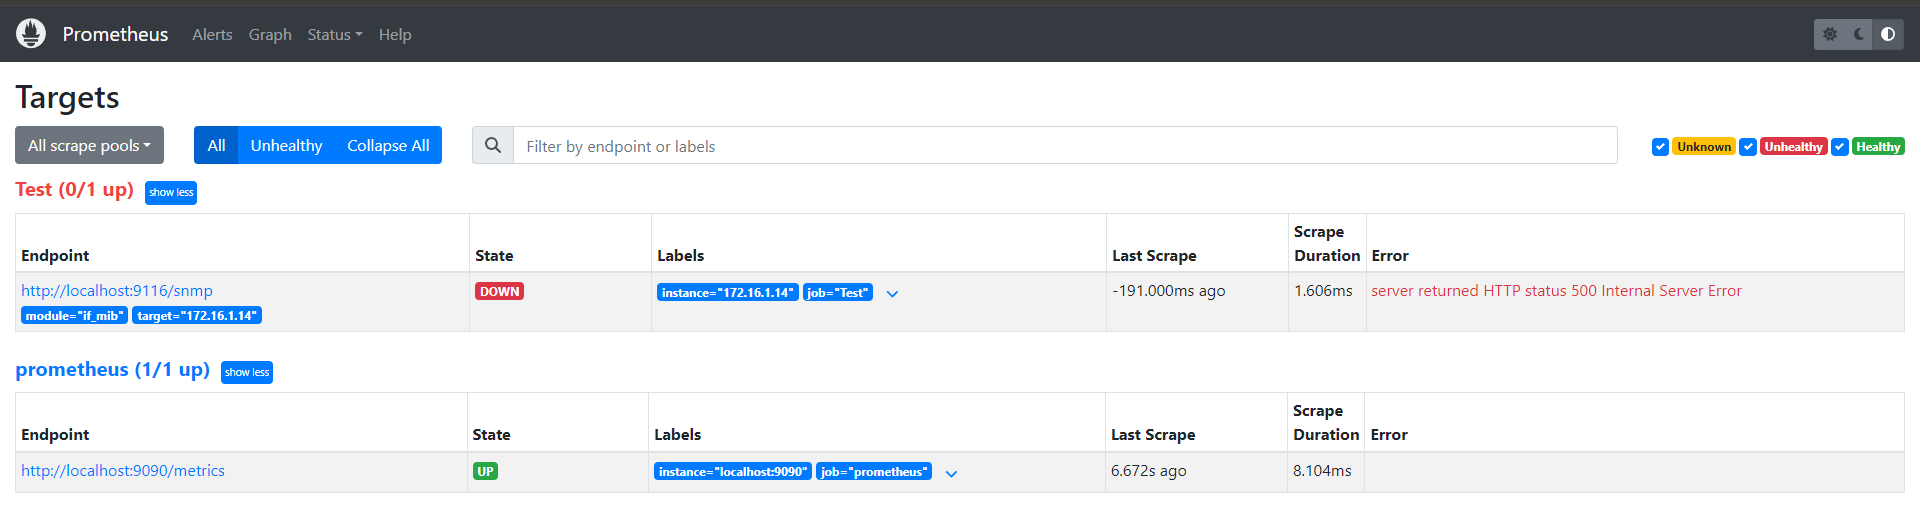Open the Alerts page
The image size is (1920, 512).
click(212, 35)
